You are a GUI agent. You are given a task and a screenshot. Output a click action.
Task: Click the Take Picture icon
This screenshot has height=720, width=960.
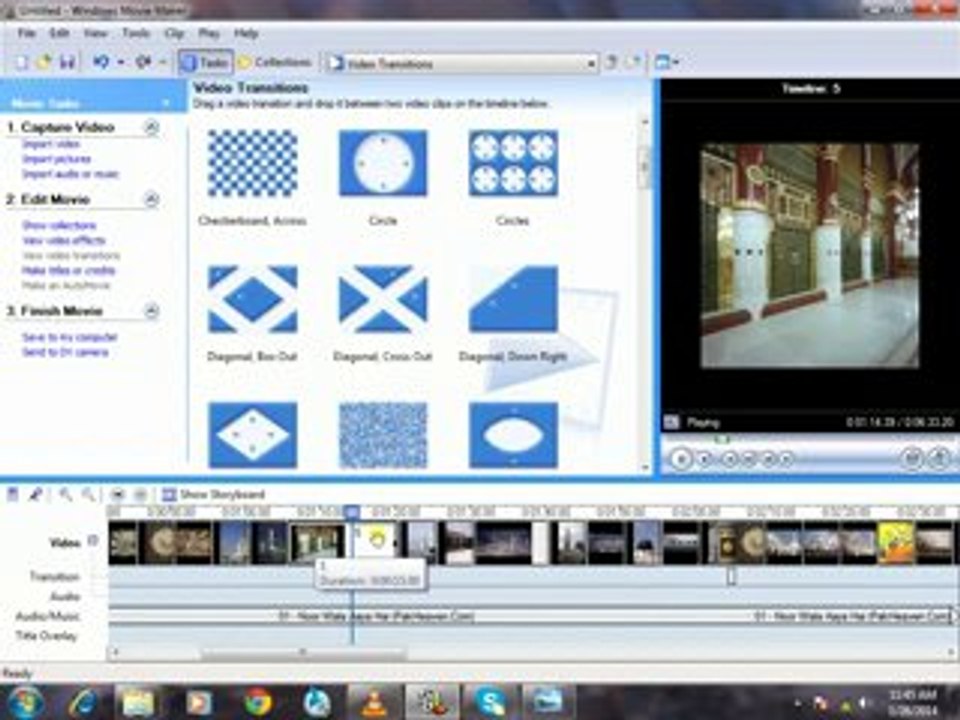[x=939, y=458]
